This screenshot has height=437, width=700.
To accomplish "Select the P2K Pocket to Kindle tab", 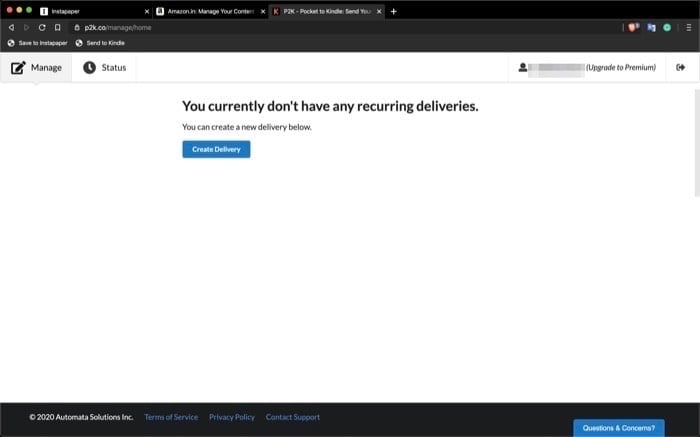I will (x=327, y=12).
